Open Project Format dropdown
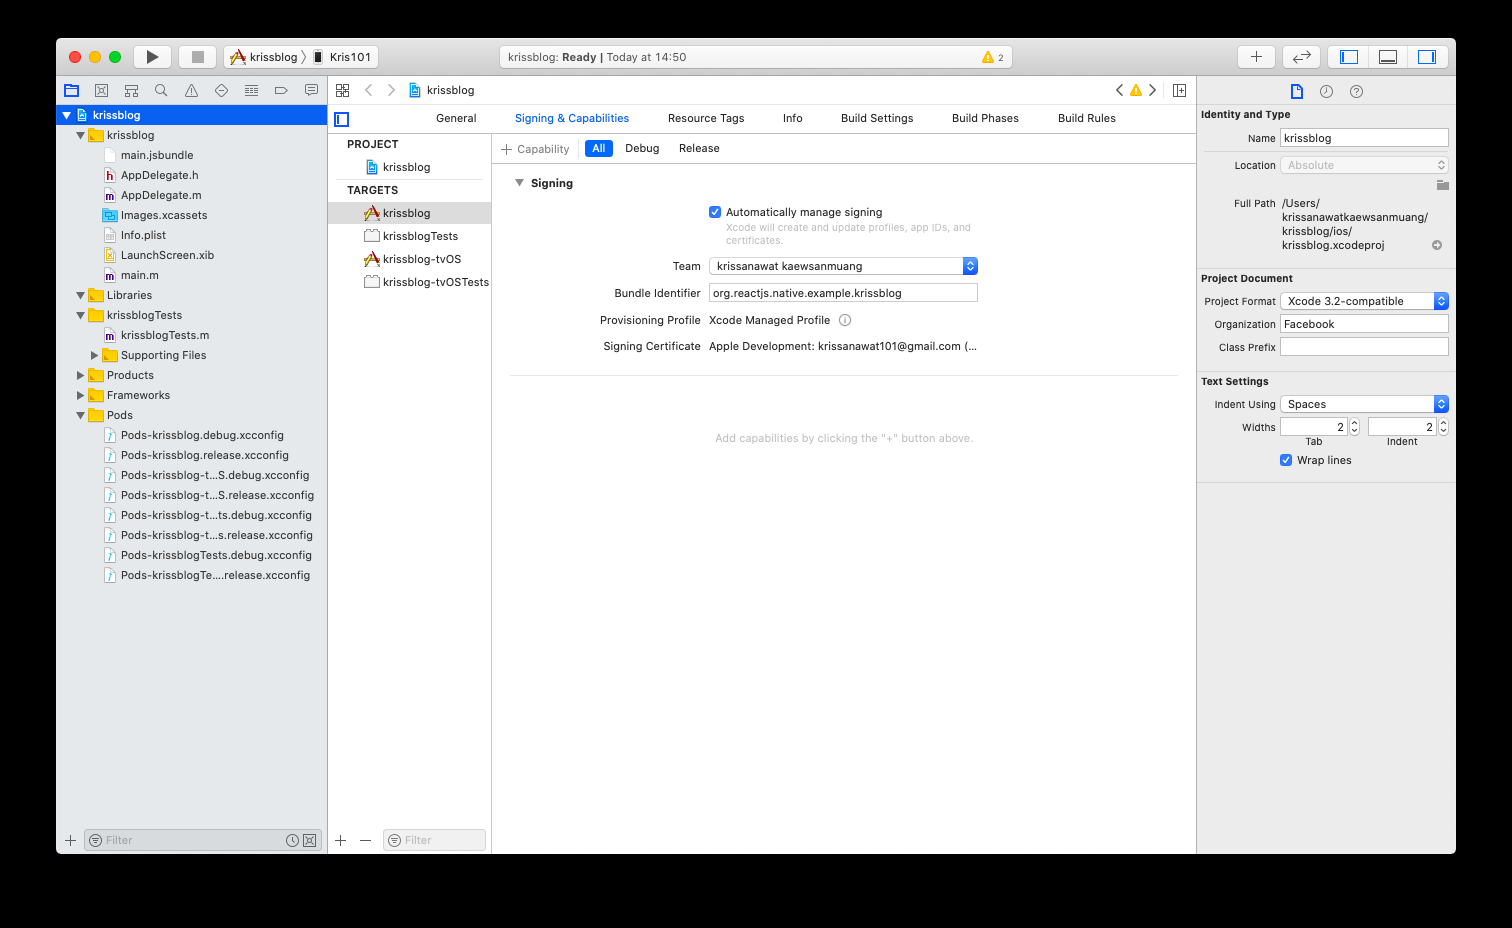The image size is (1512, 928). click(x=1364, y=301)
